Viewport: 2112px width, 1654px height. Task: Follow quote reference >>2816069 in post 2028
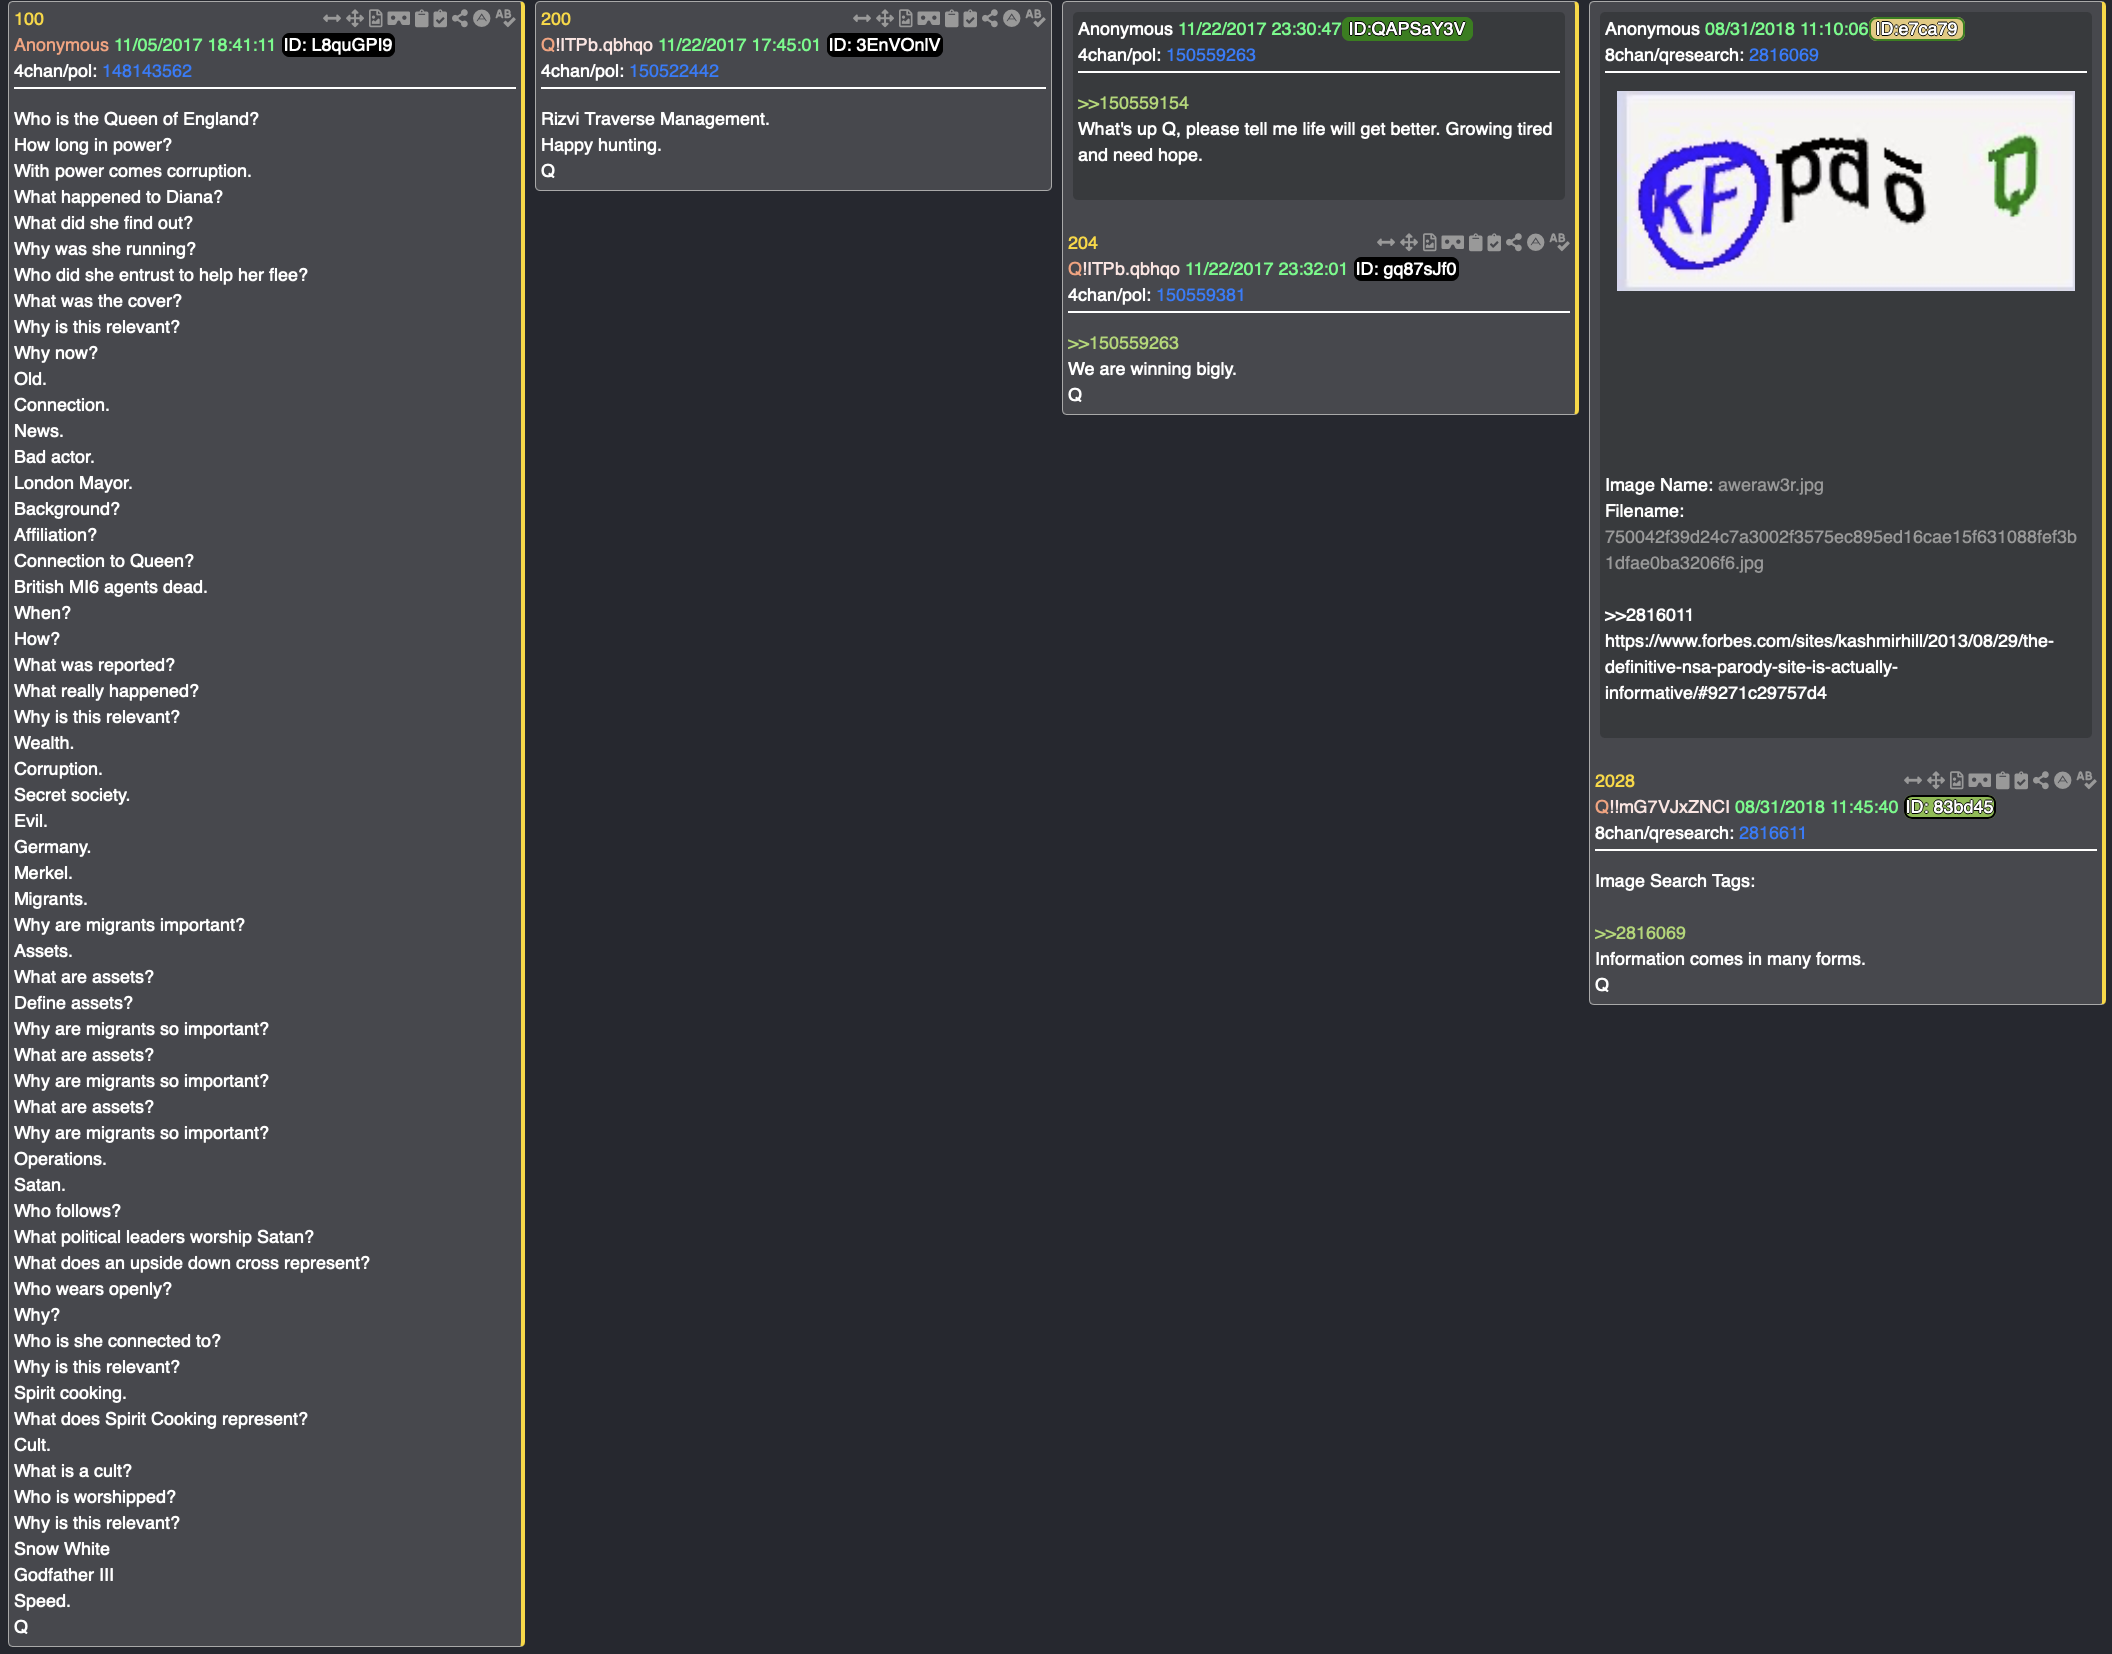point(1640,933)
